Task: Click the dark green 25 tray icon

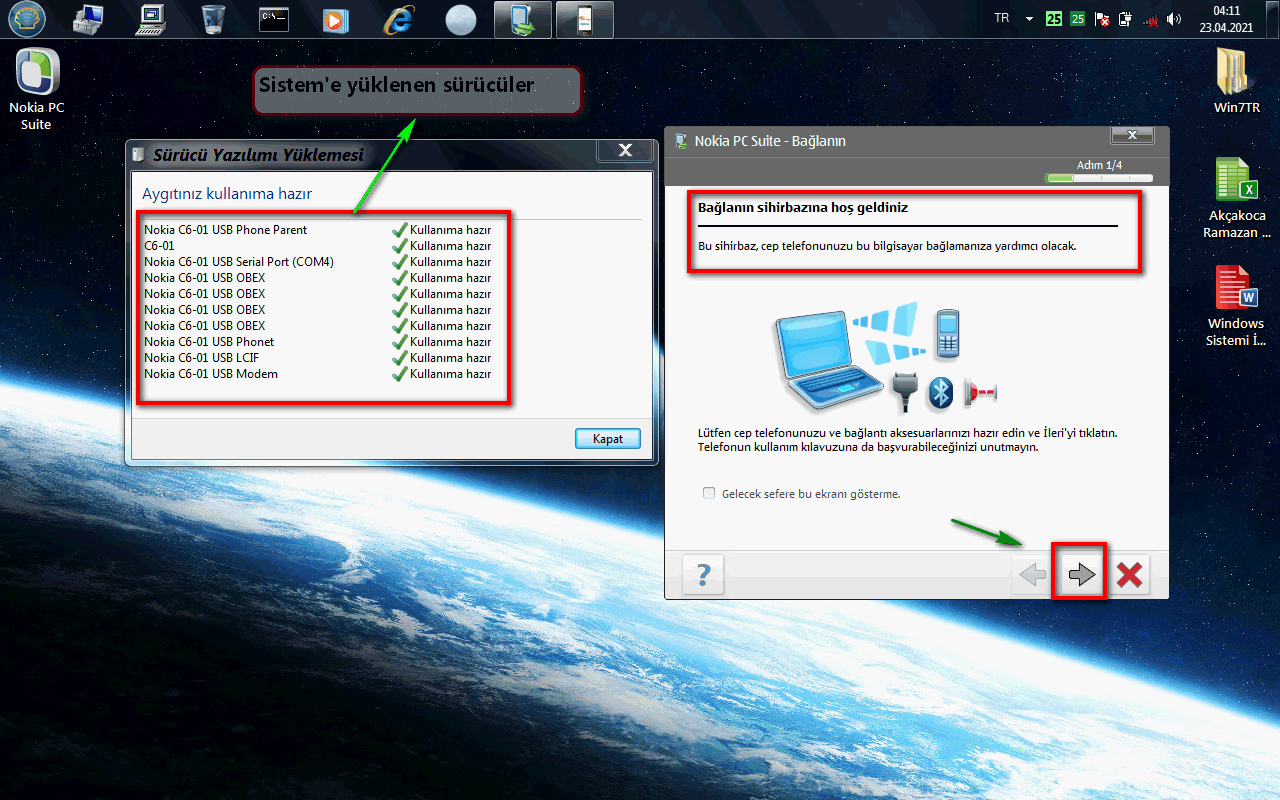Action: pyautogui.click(x=1077, y=18)
